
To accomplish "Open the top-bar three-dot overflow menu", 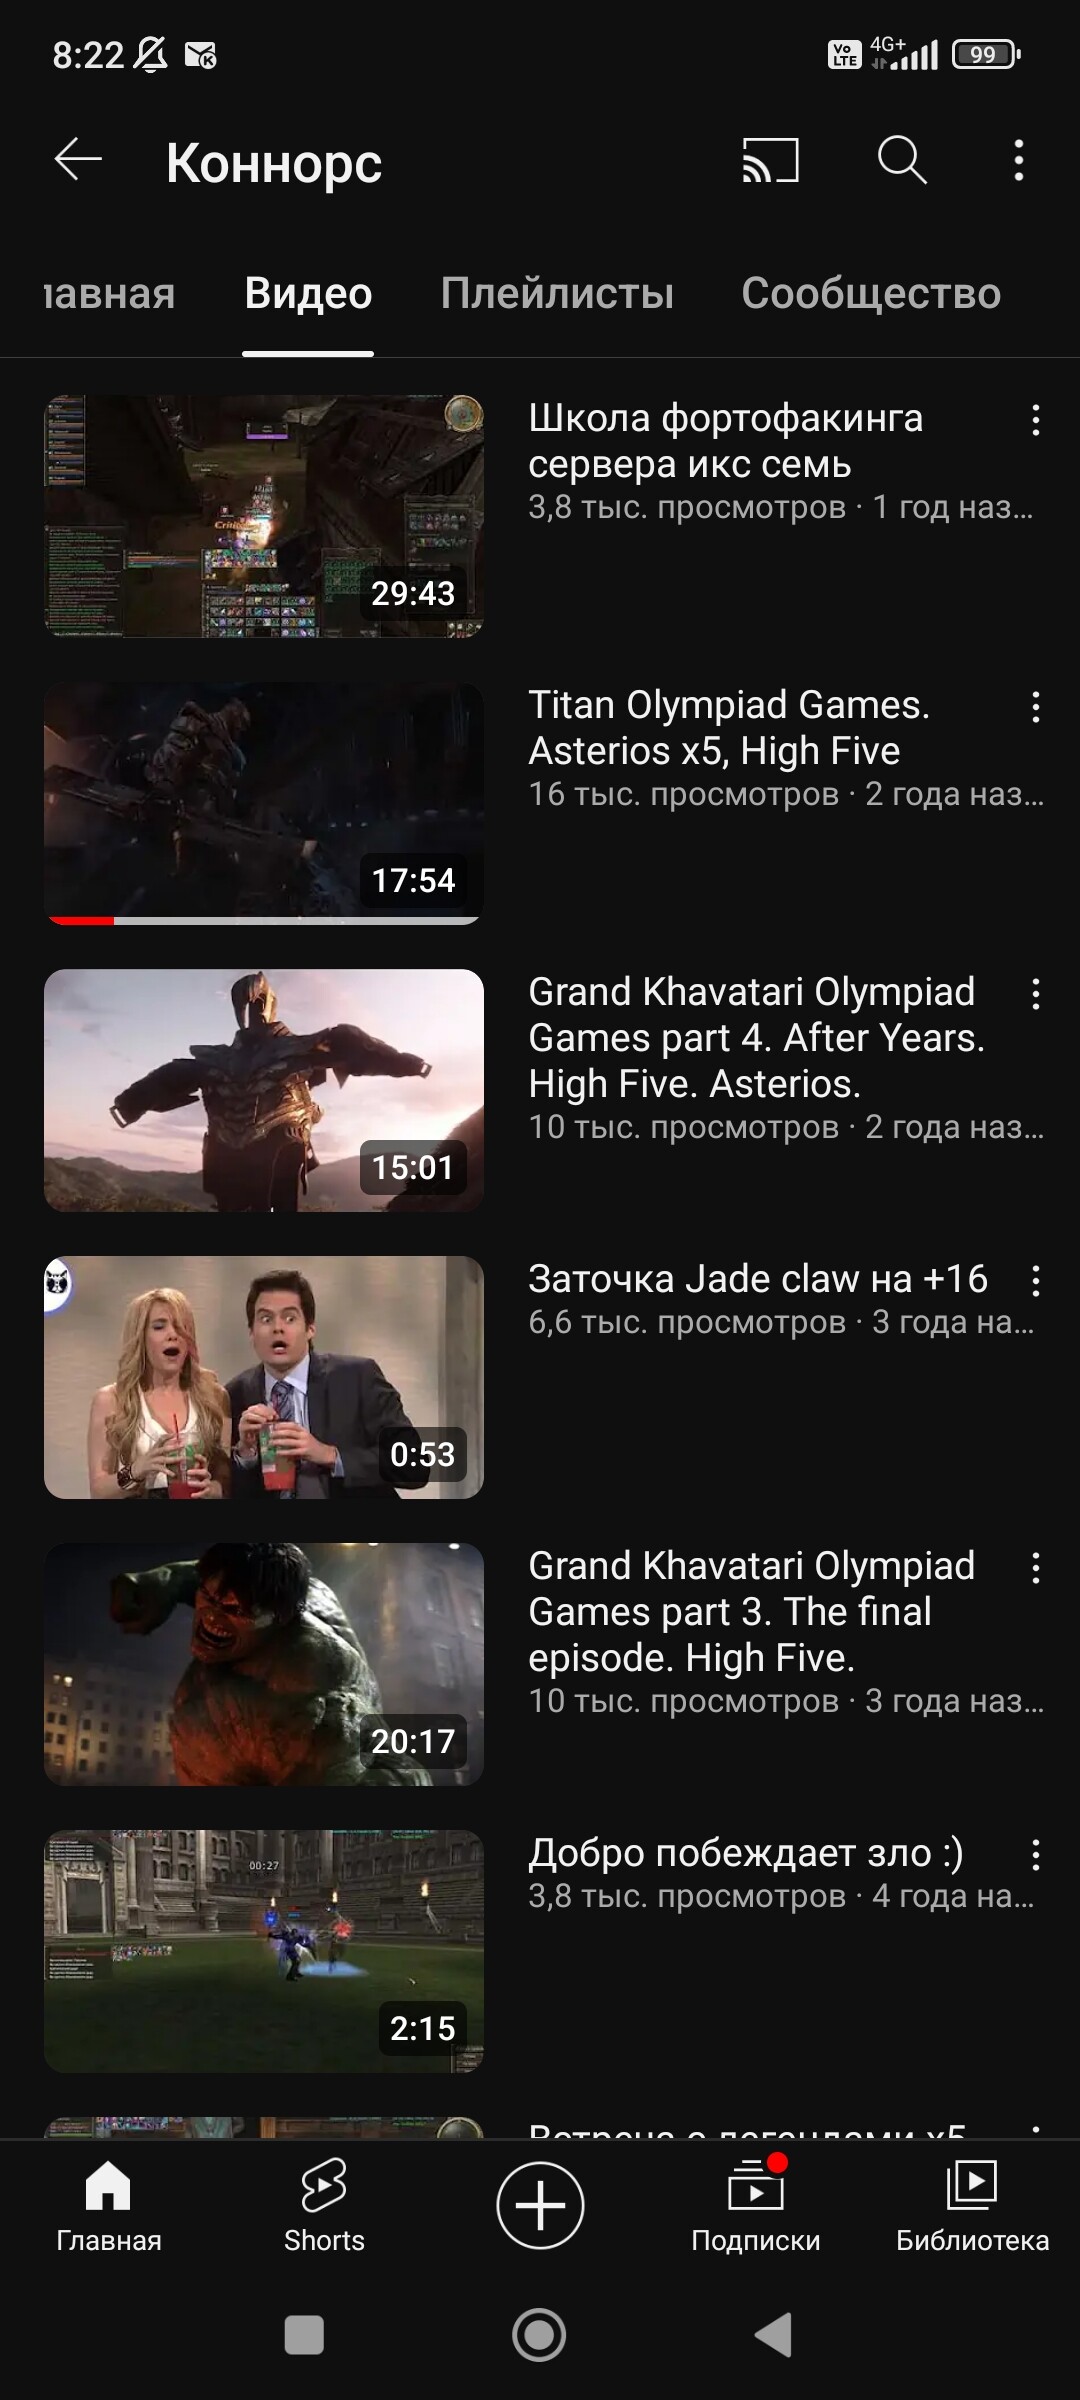I will pyautogui.click(x=1018, y=160).
